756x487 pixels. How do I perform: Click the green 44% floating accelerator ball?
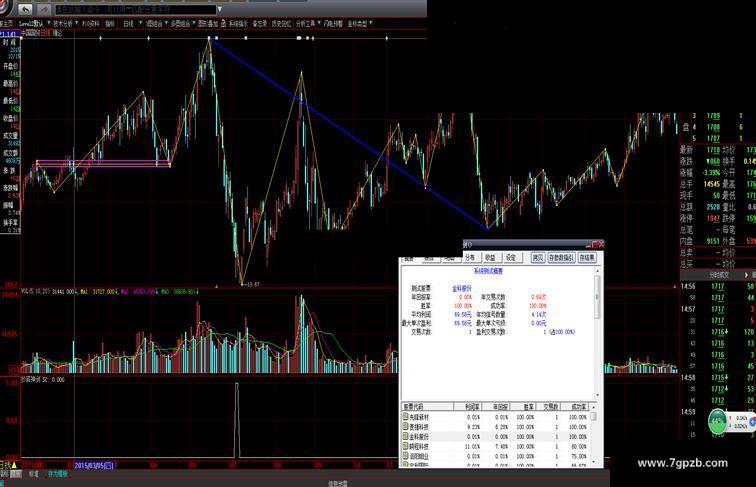pyautogui.click(x=717, y=421)
